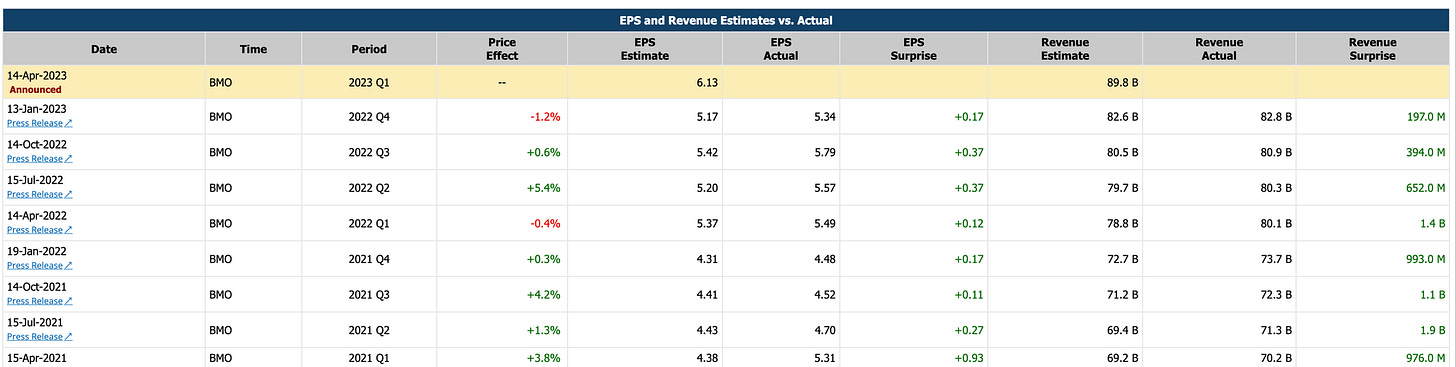
Task: Click the -1.2% price effect value
Action: [x=545, y=117]
